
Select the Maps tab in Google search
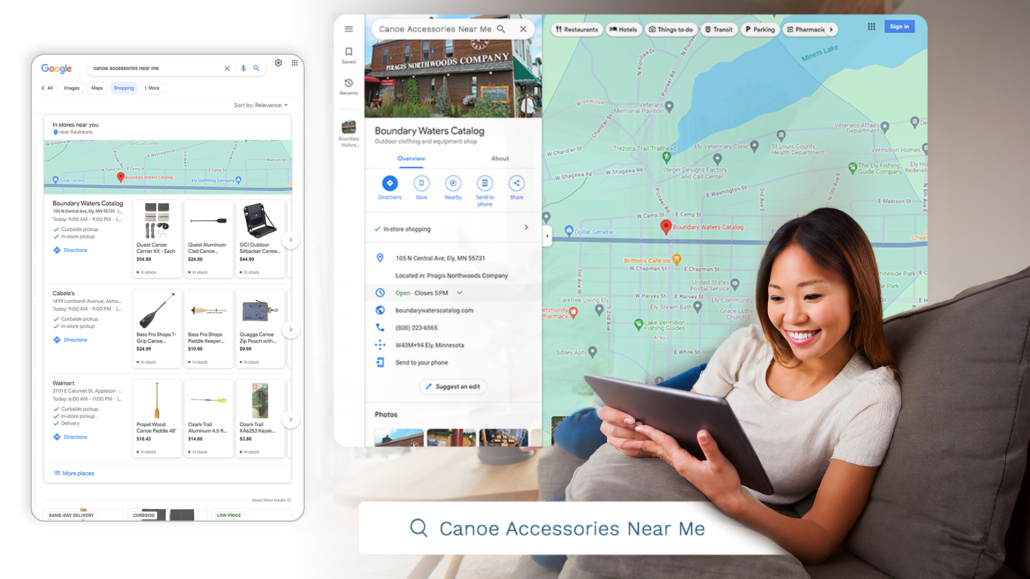pos(97,88)
